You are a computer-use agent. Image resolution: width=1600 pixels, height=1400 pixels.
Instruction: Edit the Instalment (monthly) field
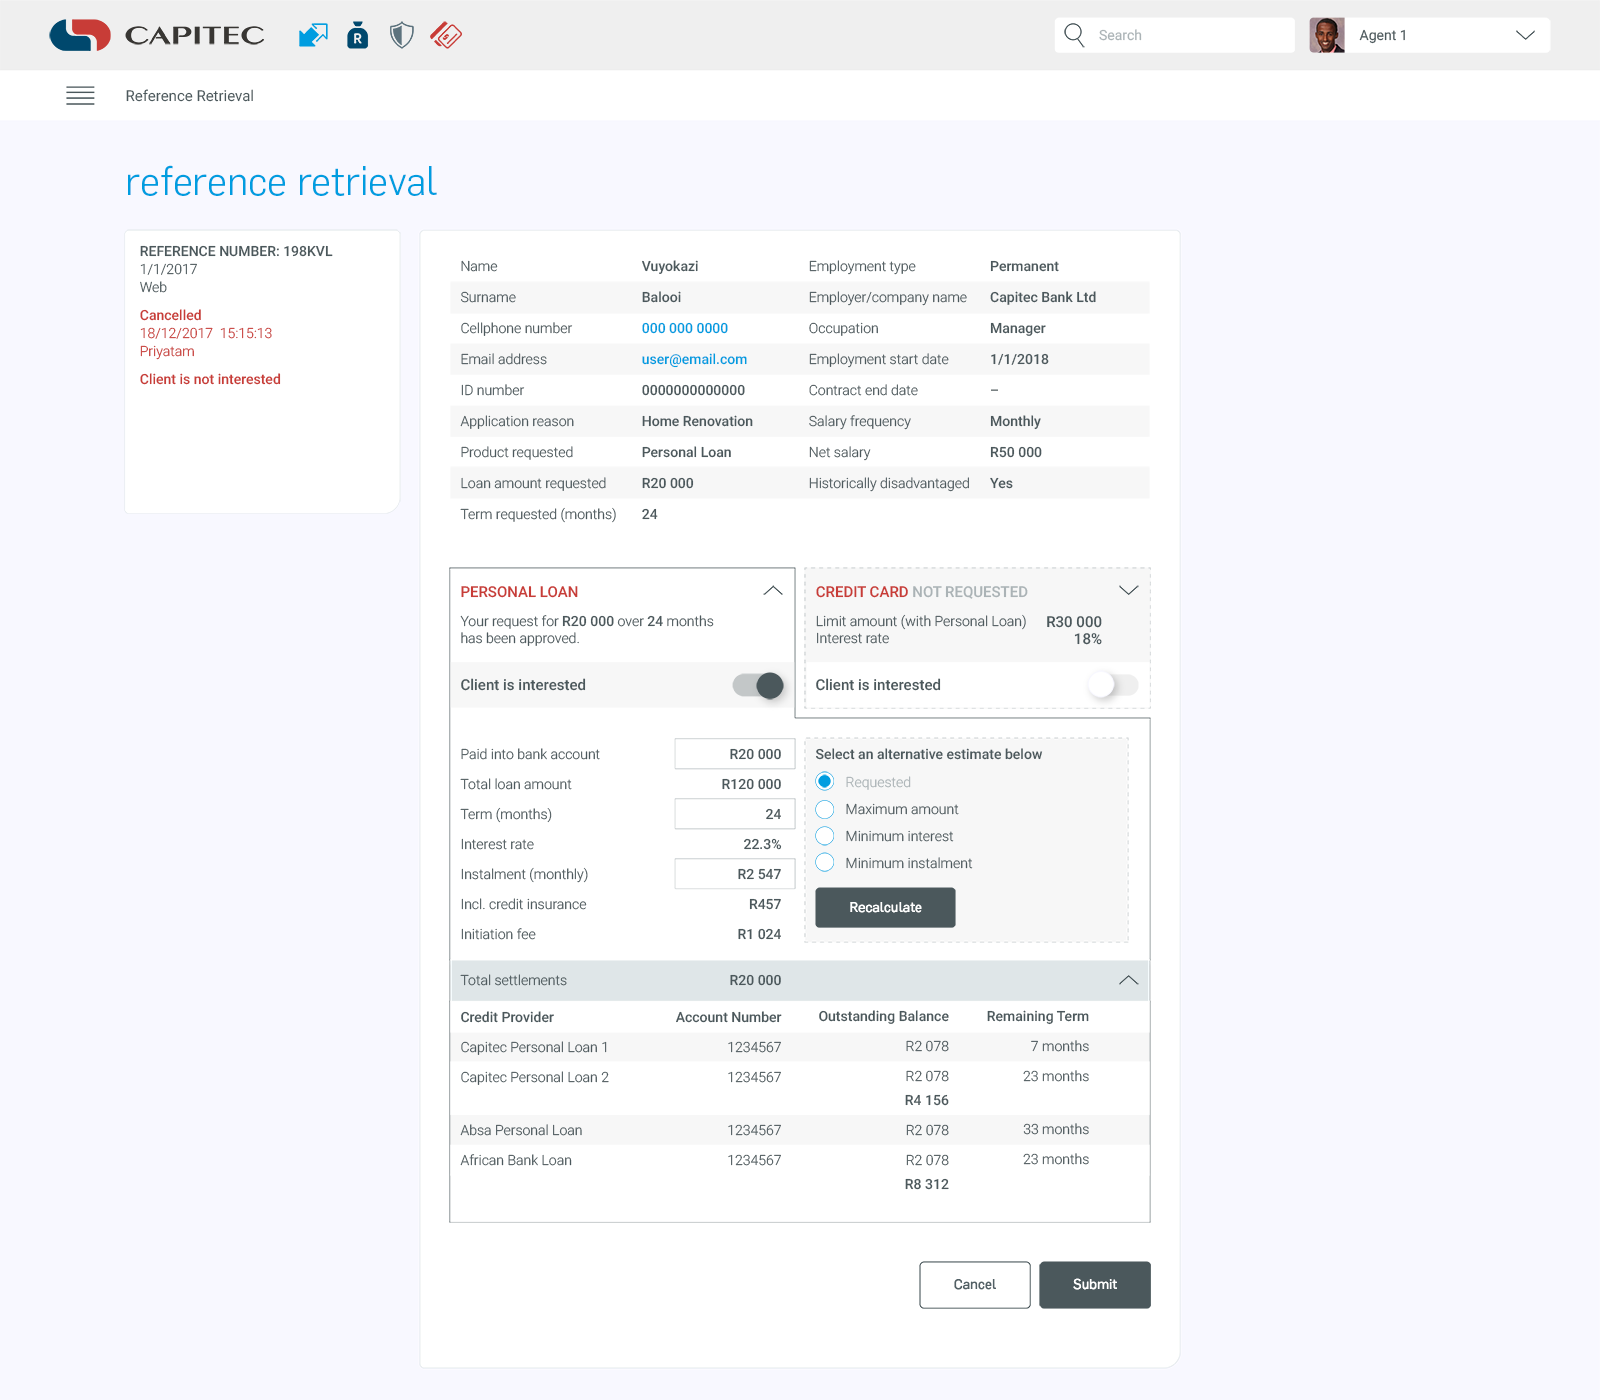point(735,874)
